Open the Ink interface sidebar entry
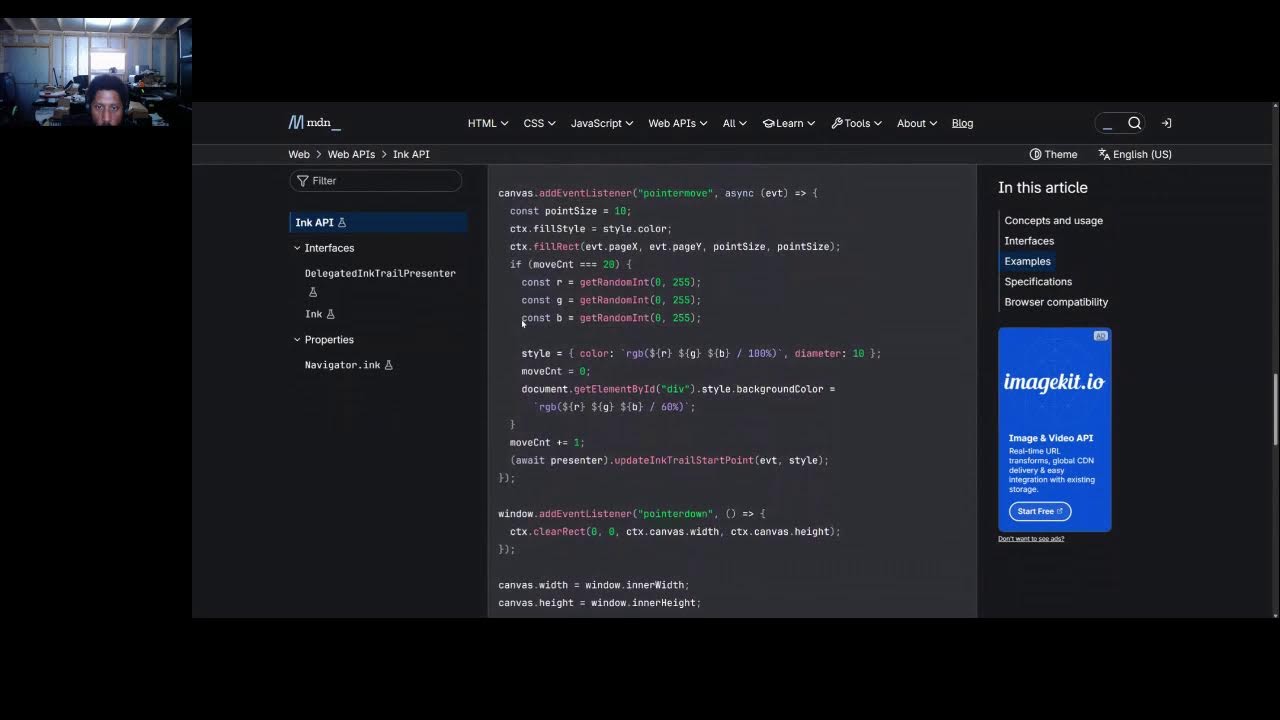Image resolution: width=1280 pixels, height=720 pixels. [x=313, y=314]
